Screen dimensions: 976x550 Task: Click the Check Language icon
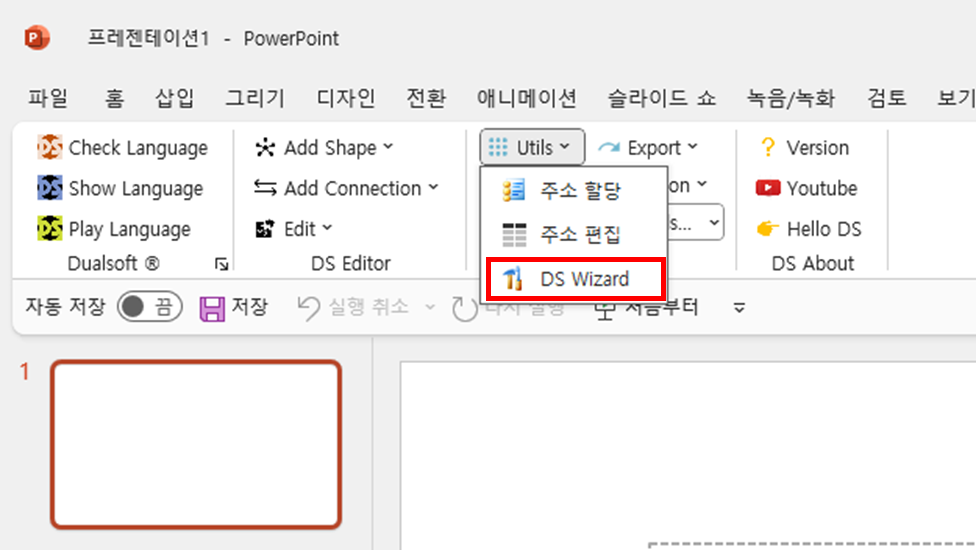pyautogui.click(x=49, y=148)
